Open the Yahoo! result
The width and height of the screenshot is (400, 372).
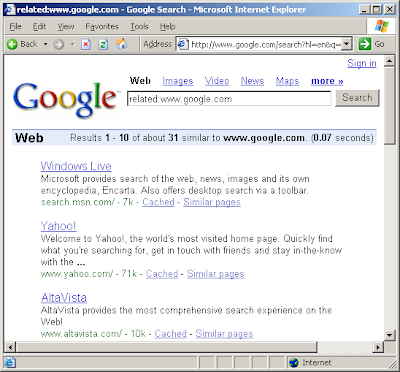point(58,226)
